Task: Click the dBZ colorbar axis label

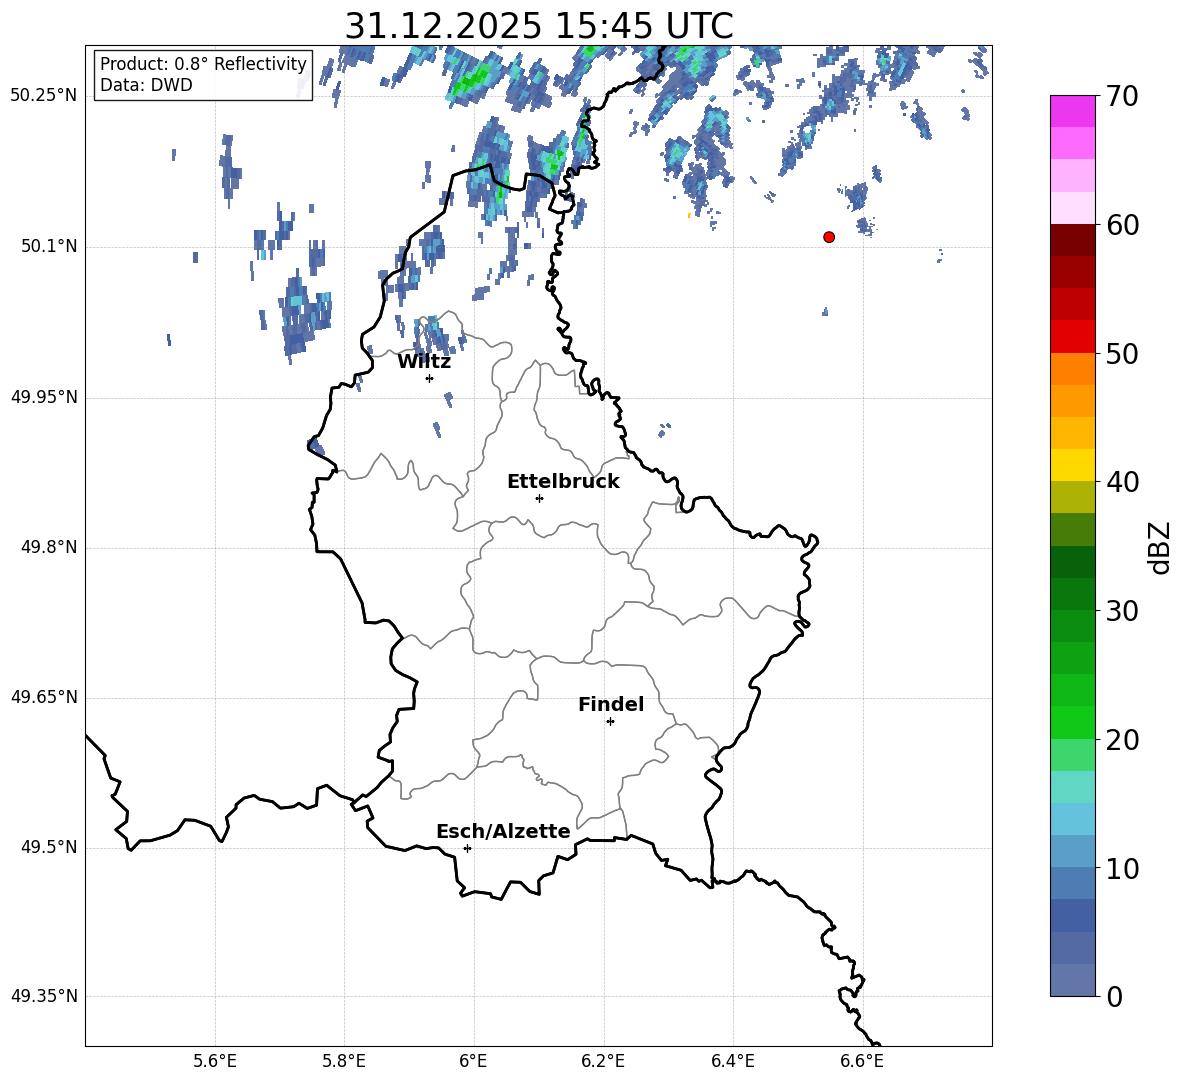Action: pos(1159,547)
